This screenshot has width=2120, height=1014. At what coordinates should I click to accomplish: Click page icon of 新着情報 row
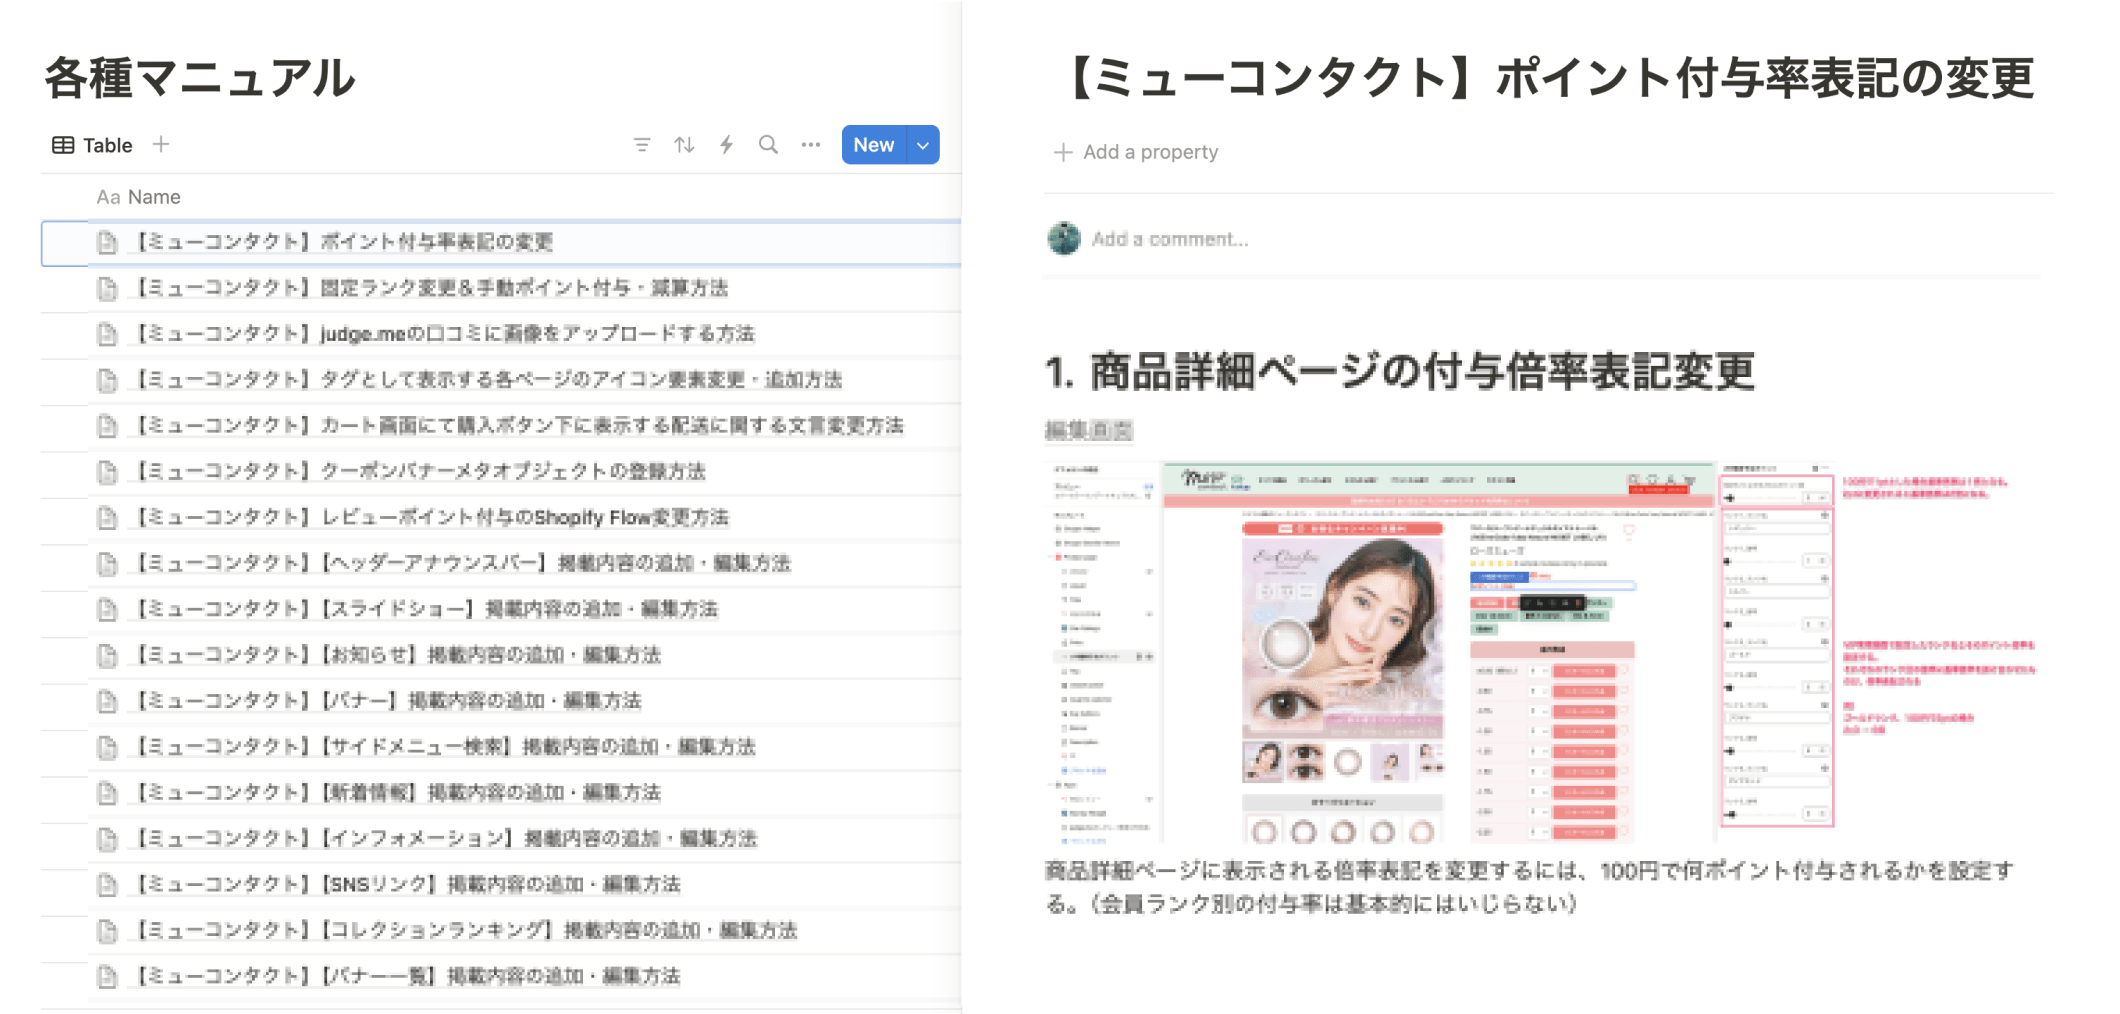[107, 793]
